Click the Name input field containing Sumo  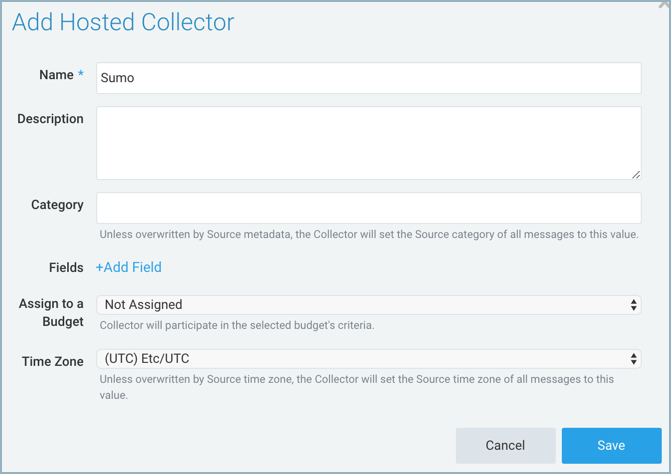coord(368,78)
